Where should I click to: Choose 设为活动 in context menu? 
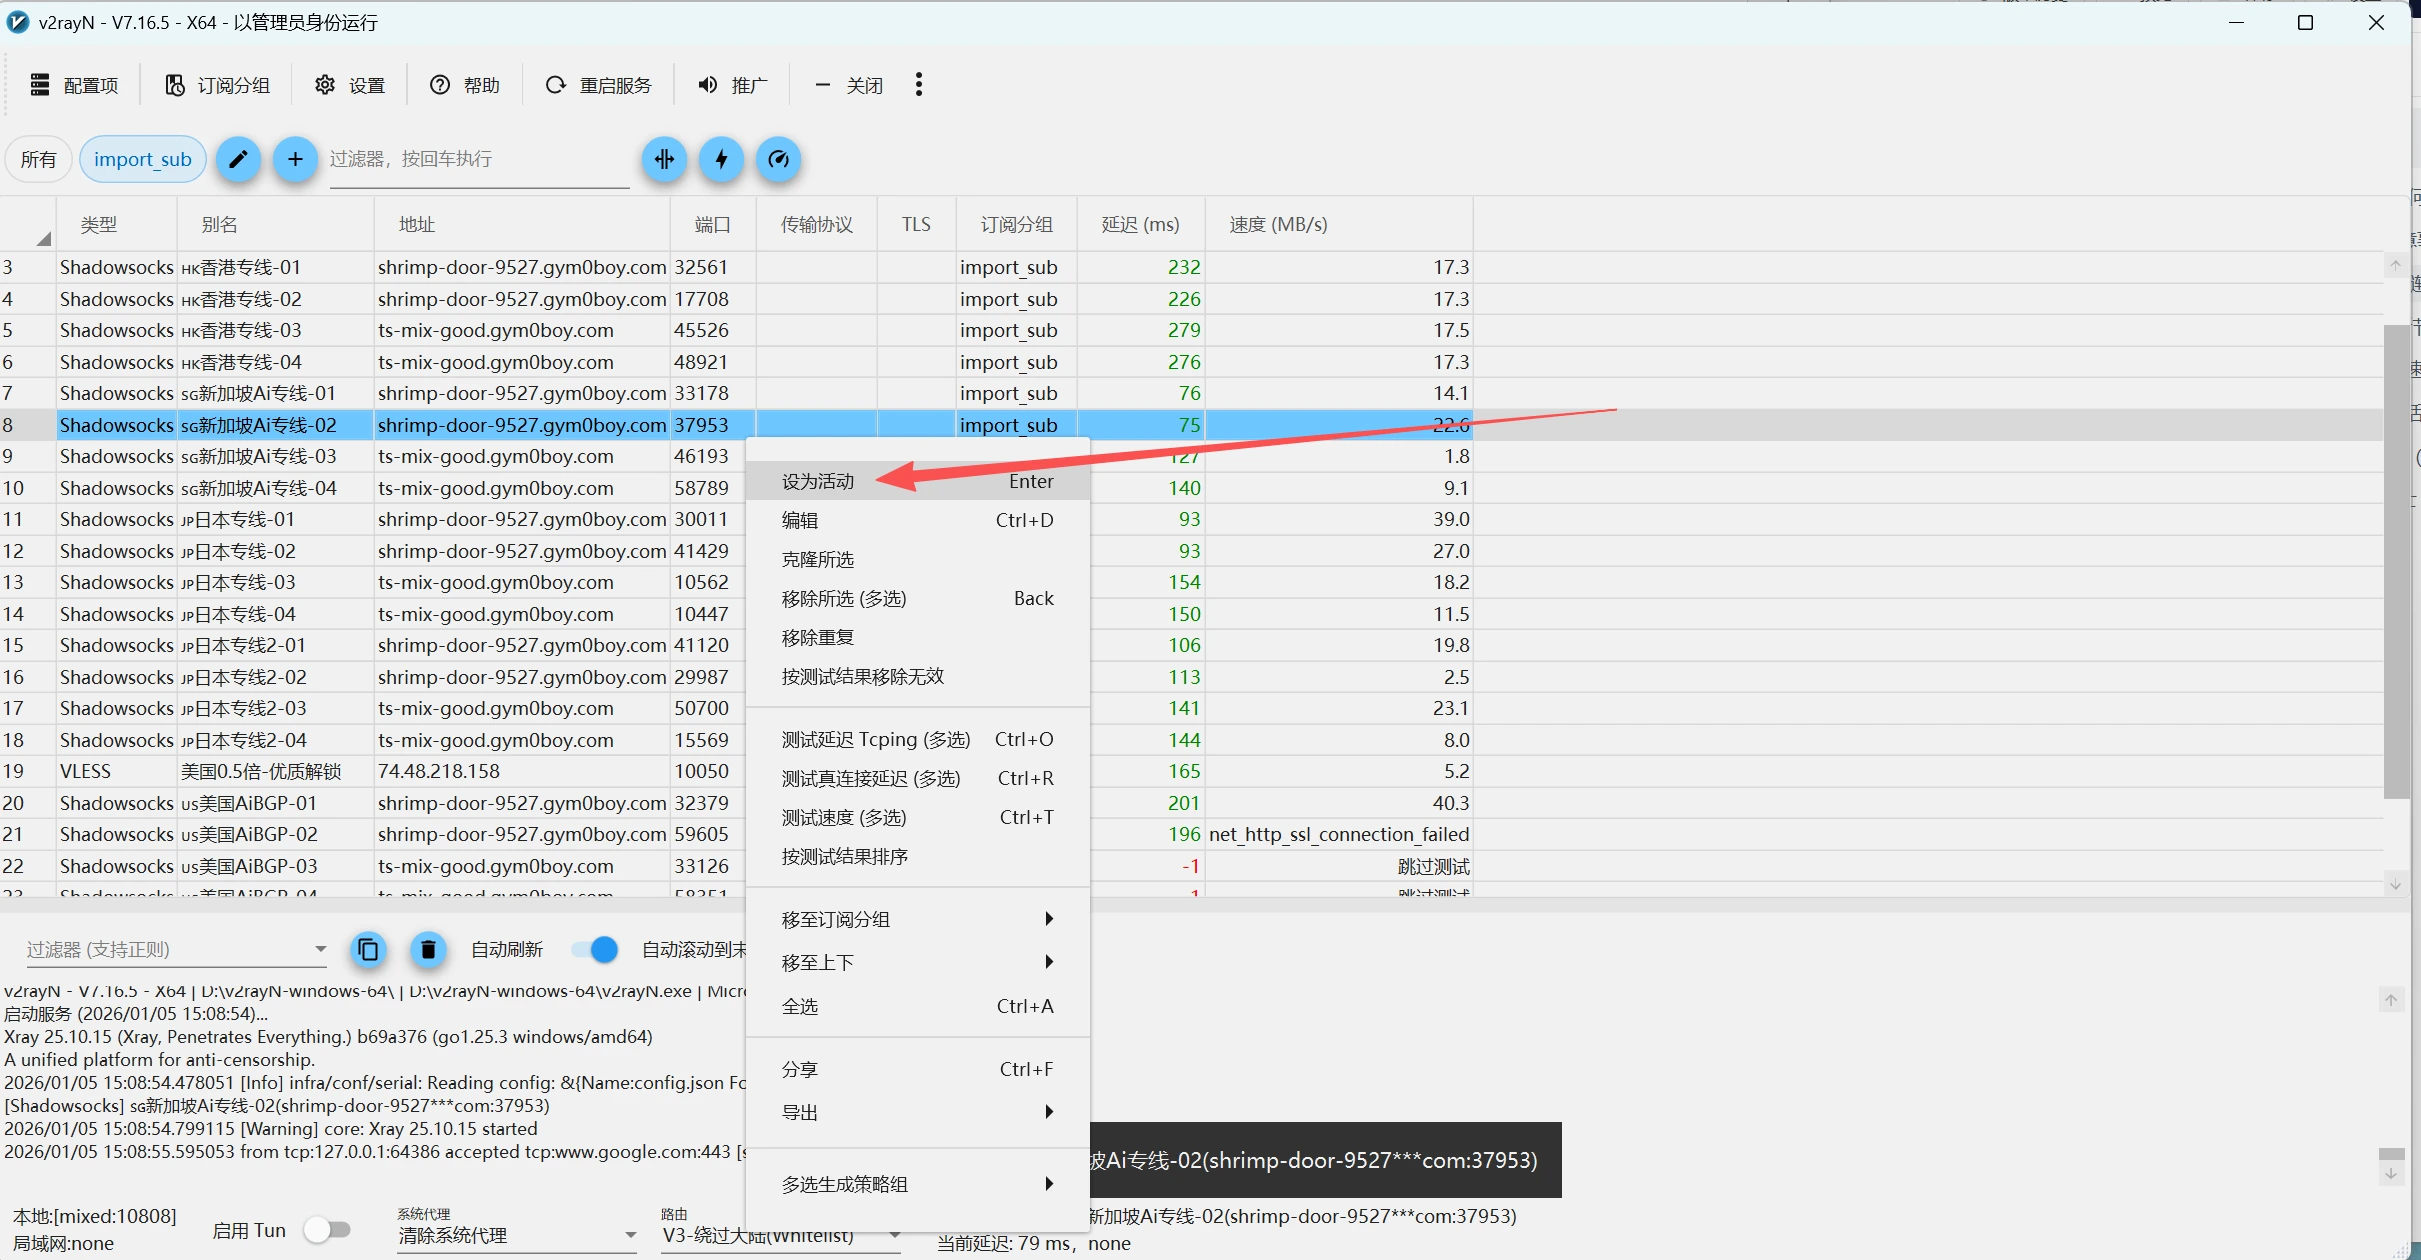point(818,481)
